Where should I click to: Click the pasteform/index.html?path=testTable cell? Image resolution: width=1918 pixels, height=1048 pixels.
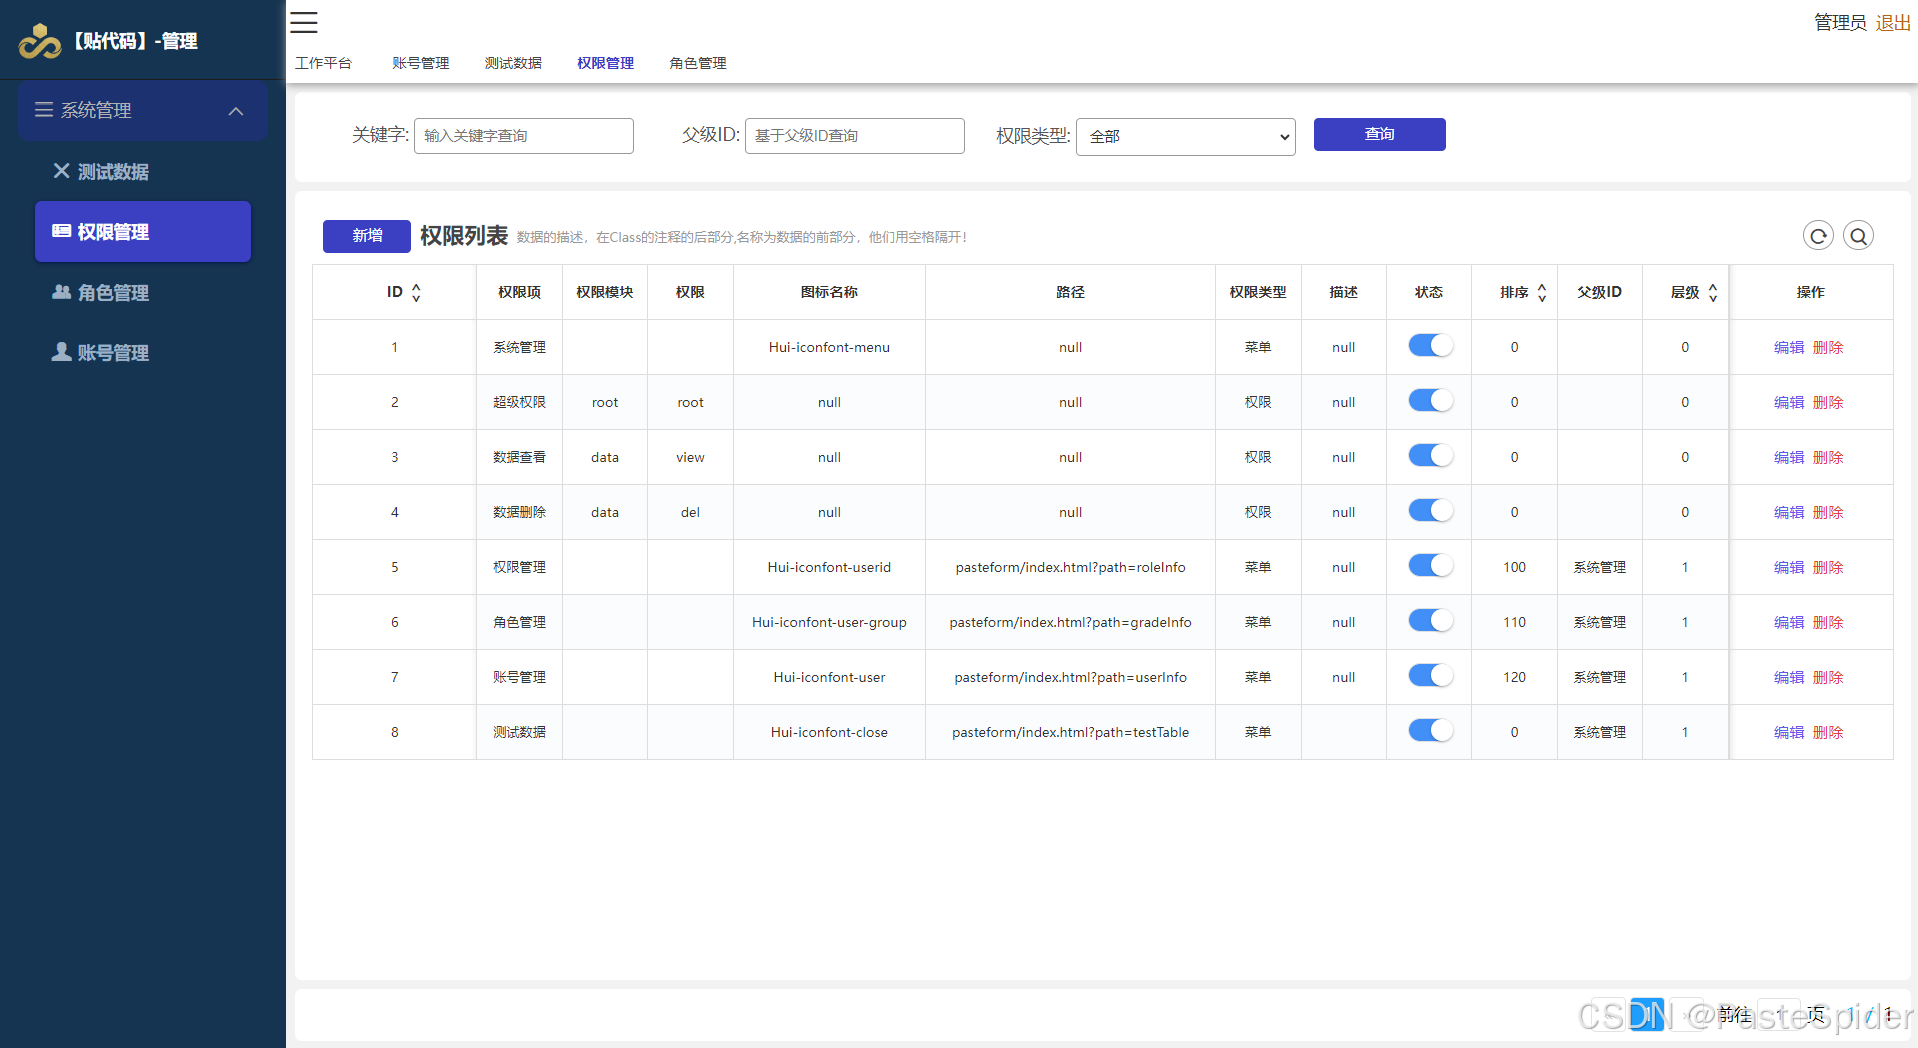point(1070,732)
